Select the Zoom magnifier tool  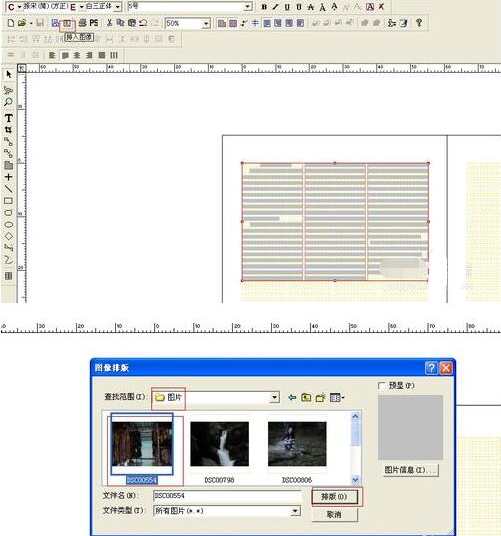(8, 102)
